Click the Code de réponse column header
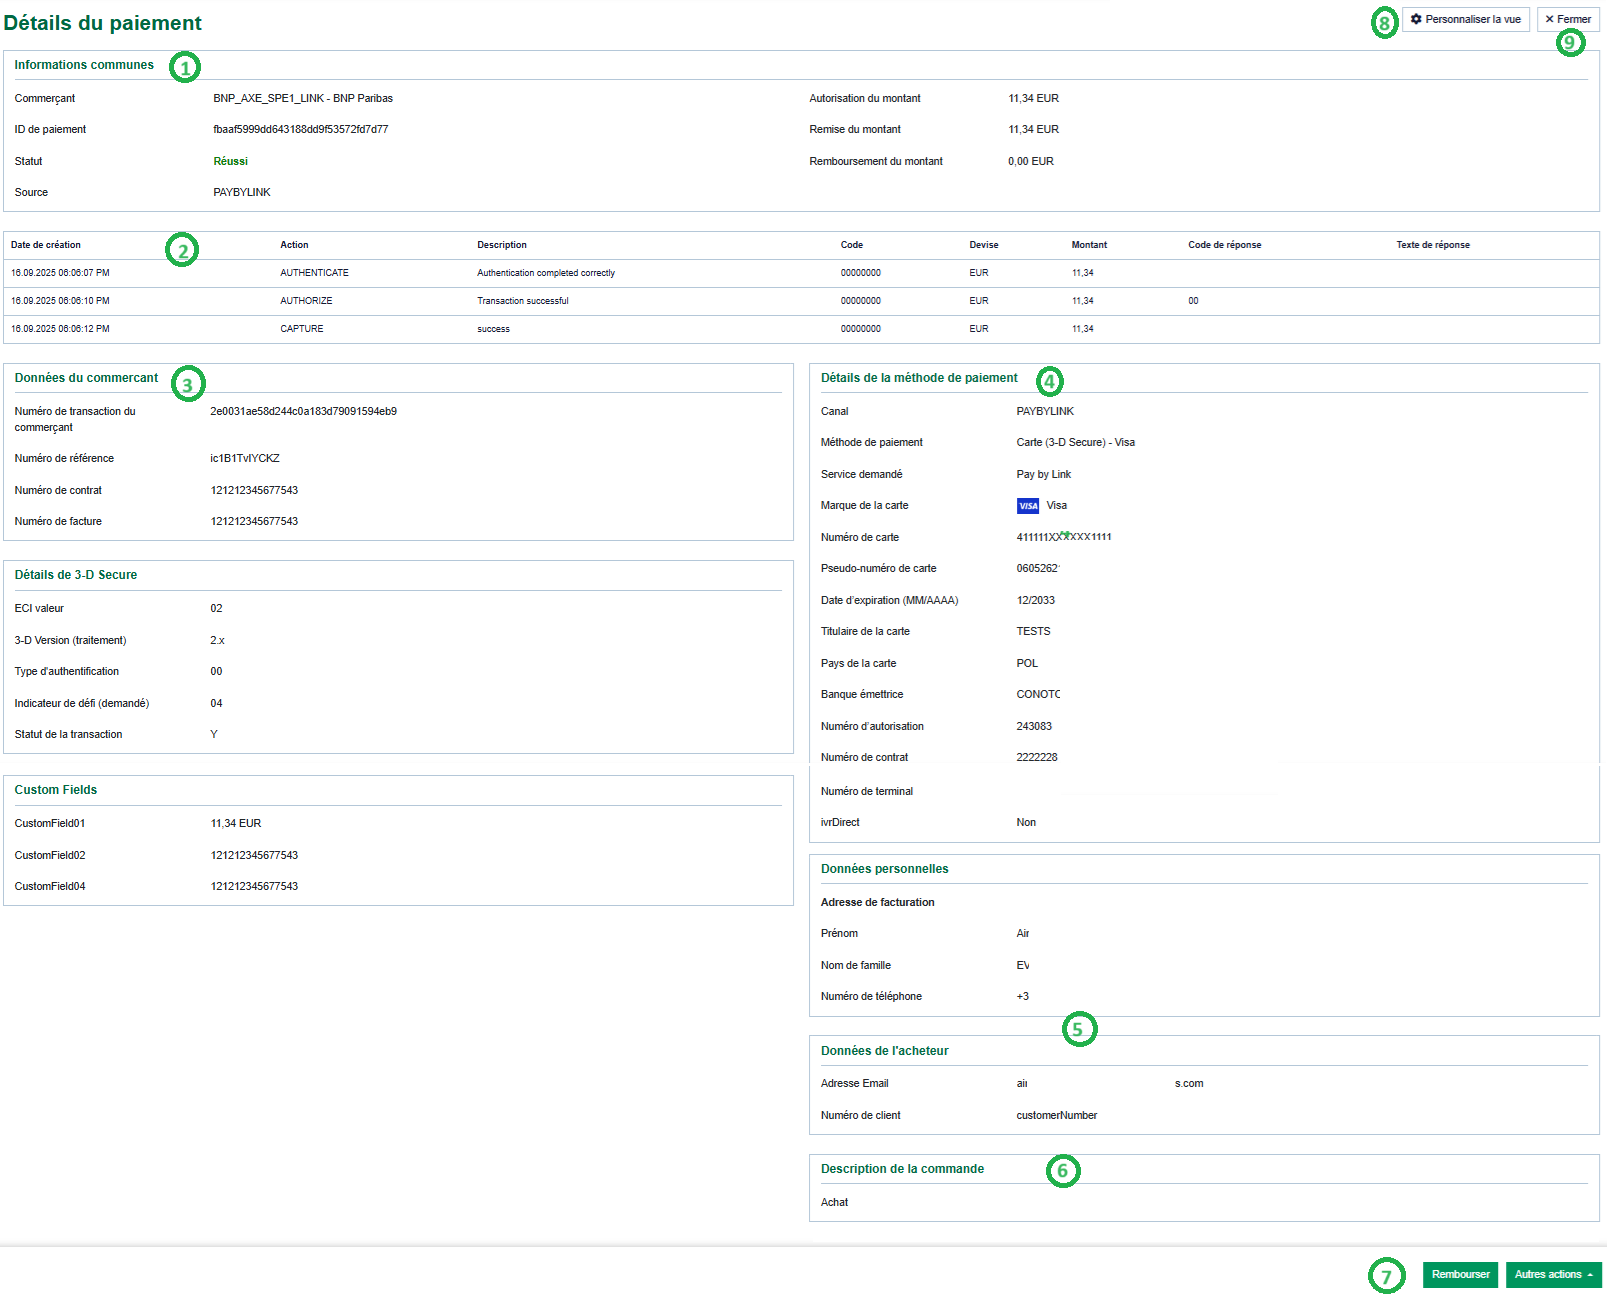1607x1295 pixels. (1225, 245)
